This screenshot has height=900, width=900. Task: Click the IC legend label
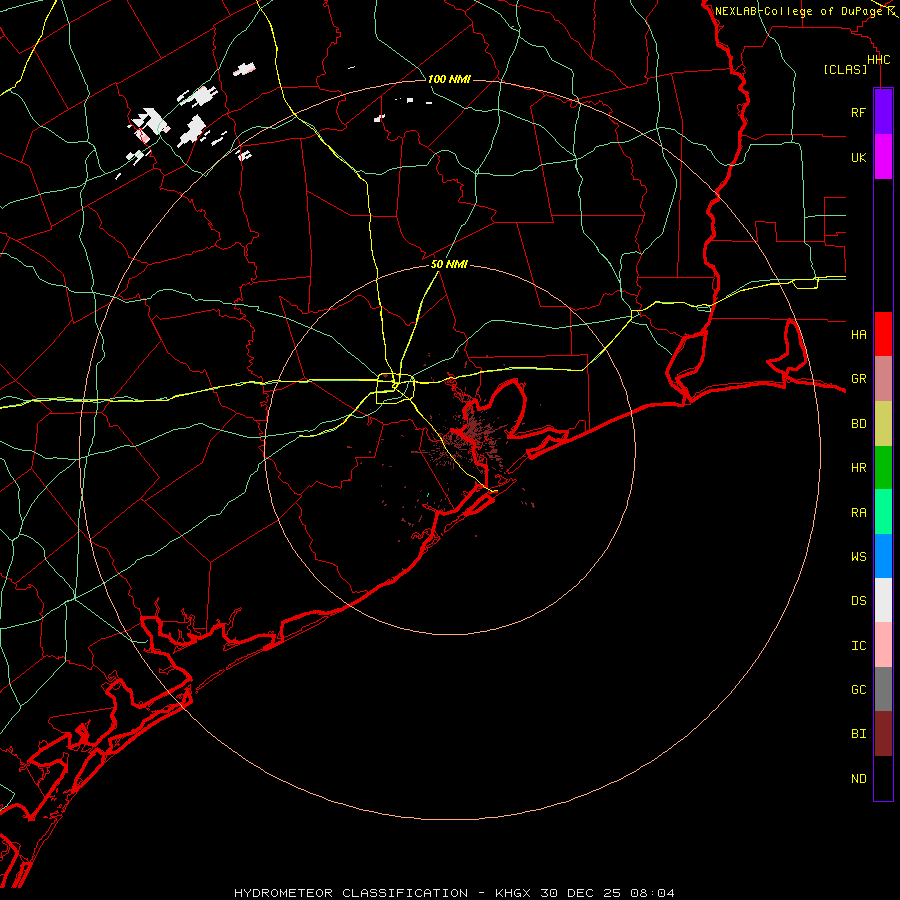(x=858, y=646)
